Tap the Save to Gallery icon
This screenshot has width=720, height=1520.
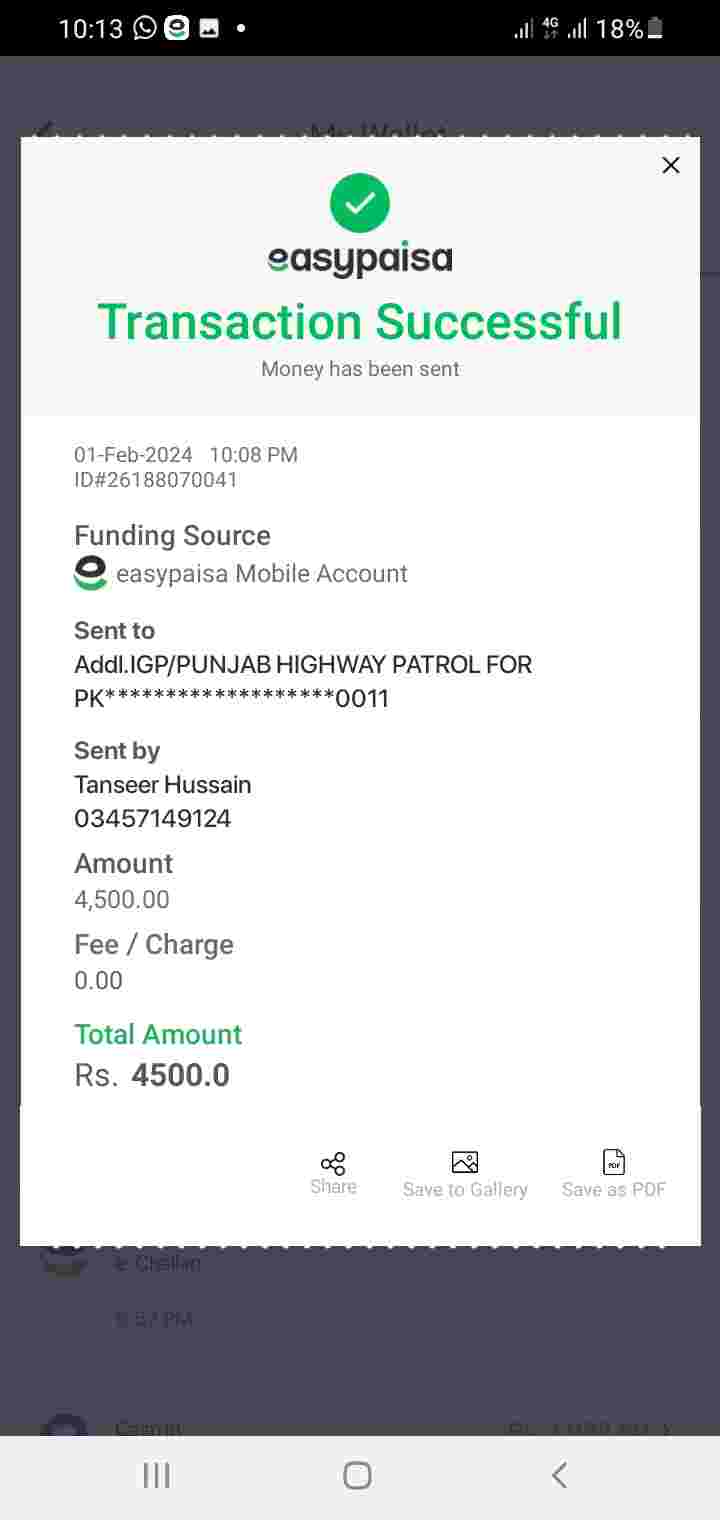[465, 1162]
